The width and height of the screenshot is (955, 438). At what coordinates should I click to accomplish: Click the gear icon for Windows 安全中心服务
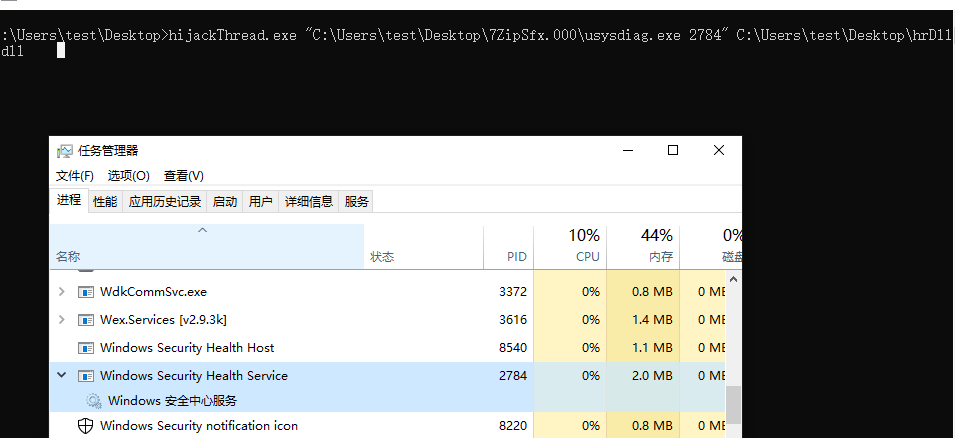click(93, 401)
